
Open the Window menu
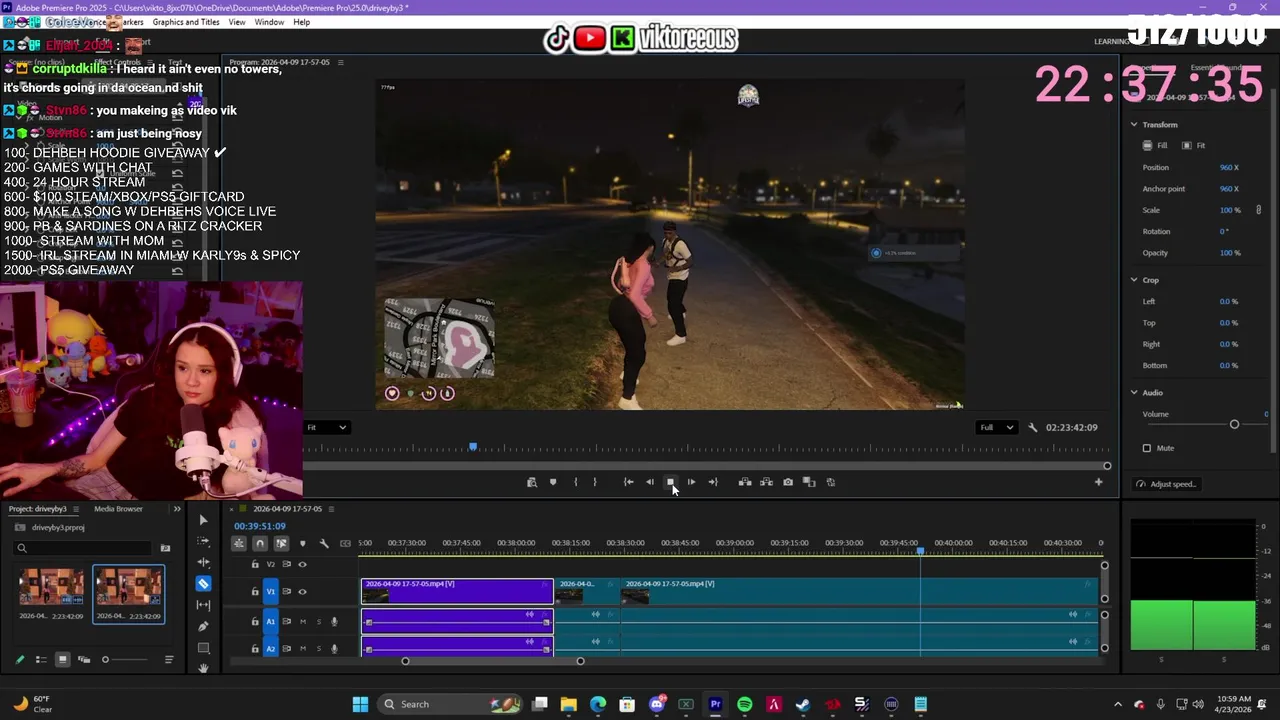pos(269,22)
